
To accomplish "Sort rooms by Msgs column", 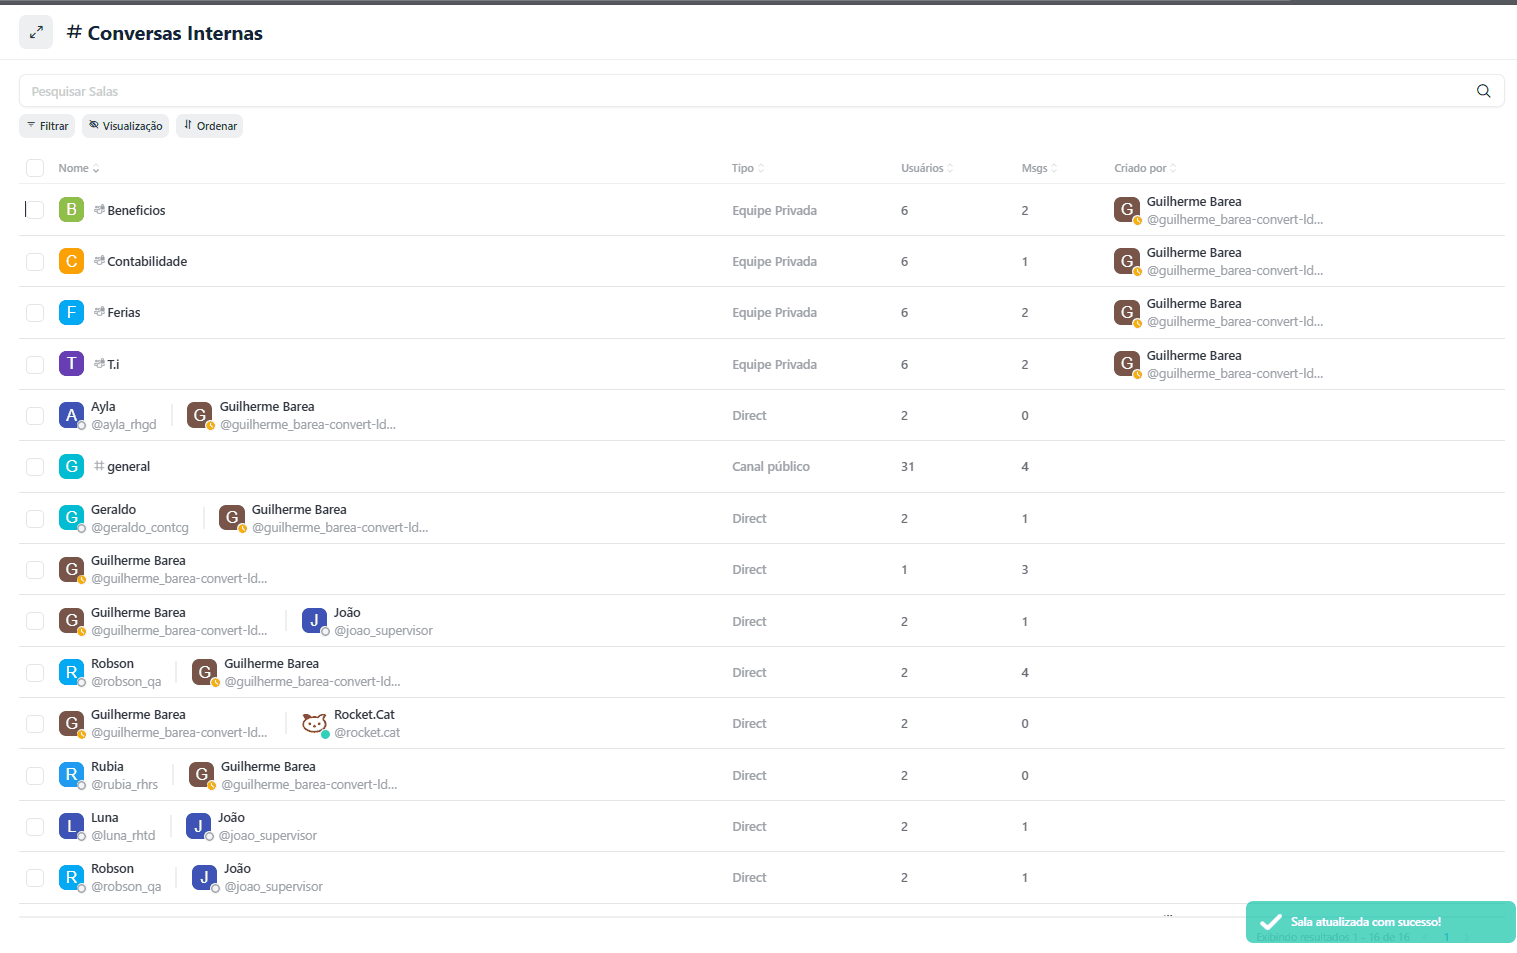I will (x=1039, y=168).
